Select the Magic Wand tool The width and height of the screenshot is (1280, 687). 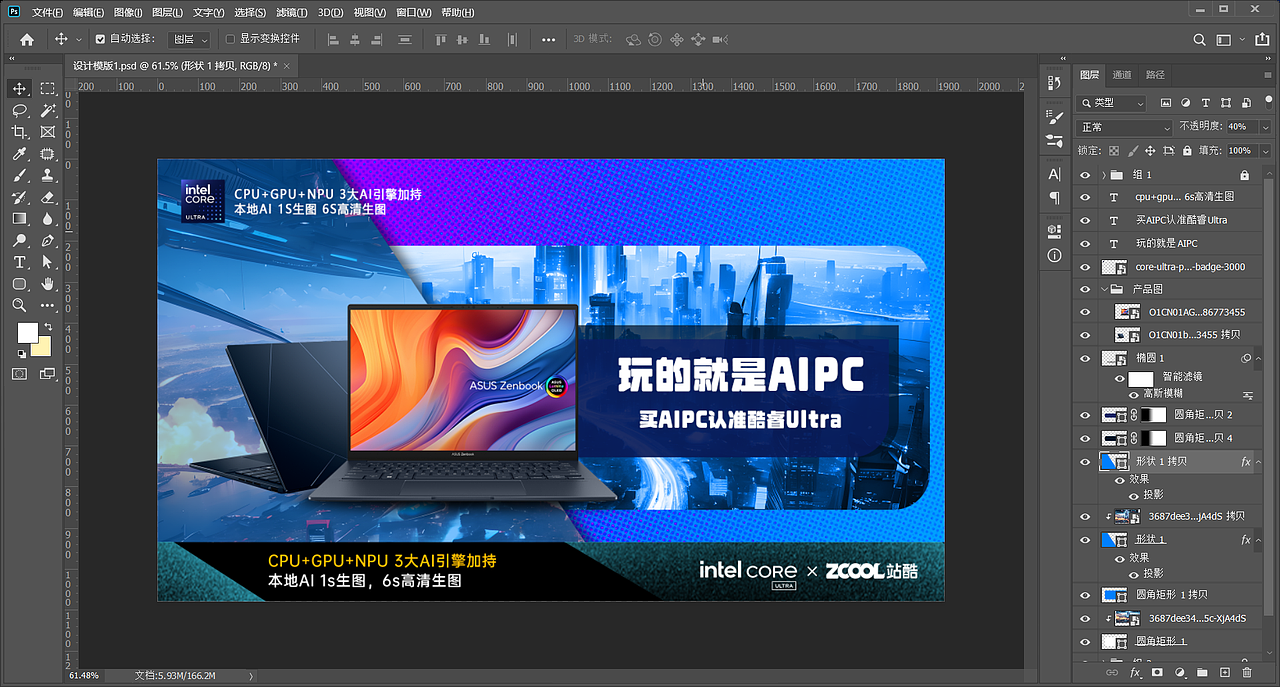tap(47, 111)
